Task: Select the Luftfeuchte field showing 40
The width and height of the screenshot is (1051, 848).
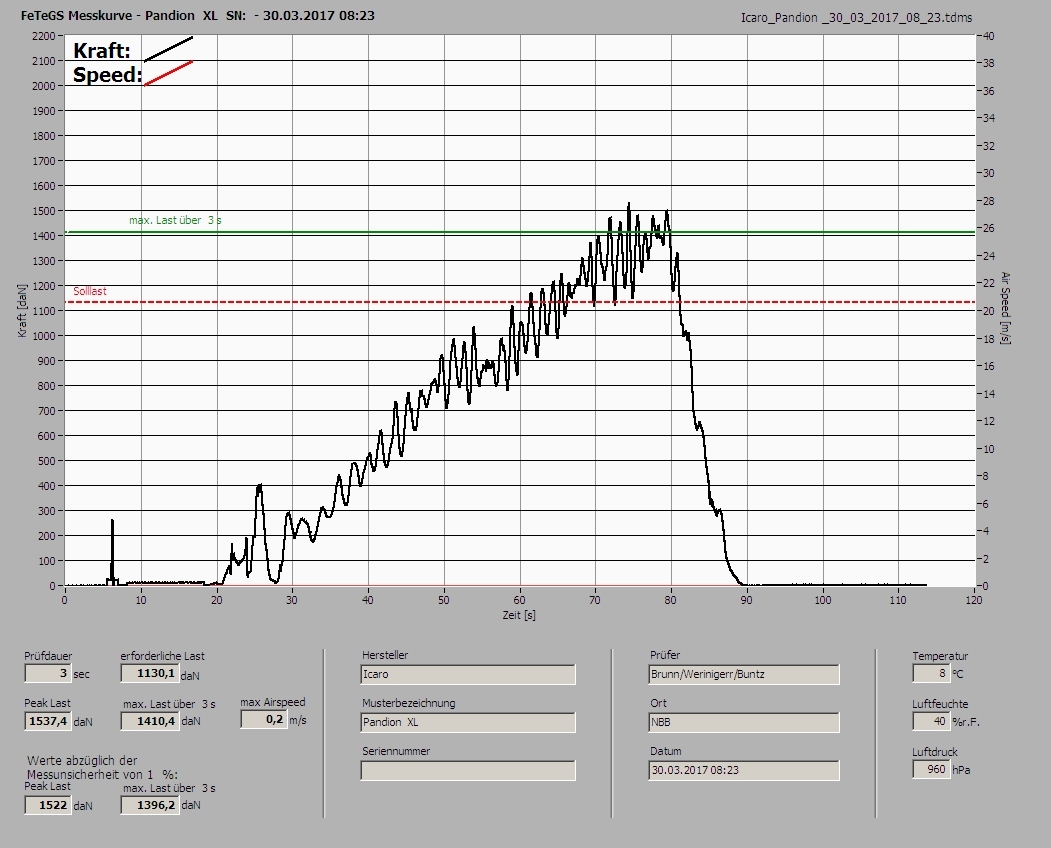Action: coord(931,721)
